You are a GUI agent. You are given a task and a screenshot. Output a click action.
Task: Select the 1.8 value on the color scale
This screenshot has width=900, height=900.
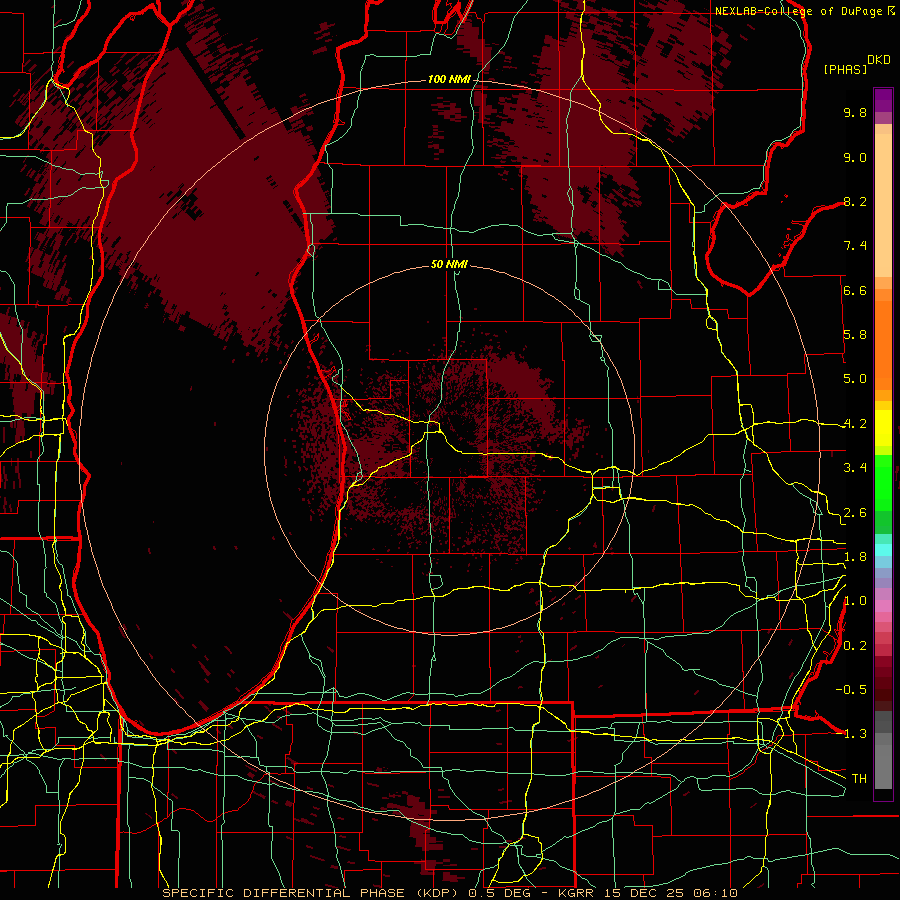coord(855,557)
